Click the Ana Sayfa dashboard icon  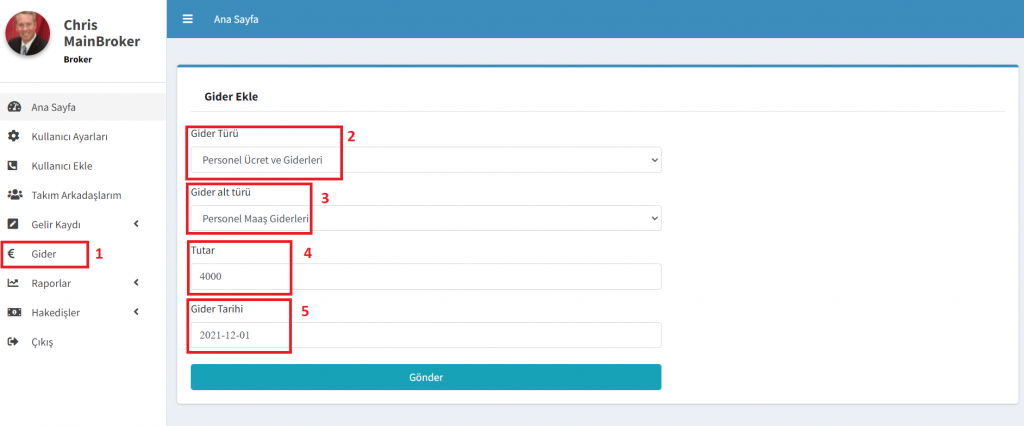[14, 107]
